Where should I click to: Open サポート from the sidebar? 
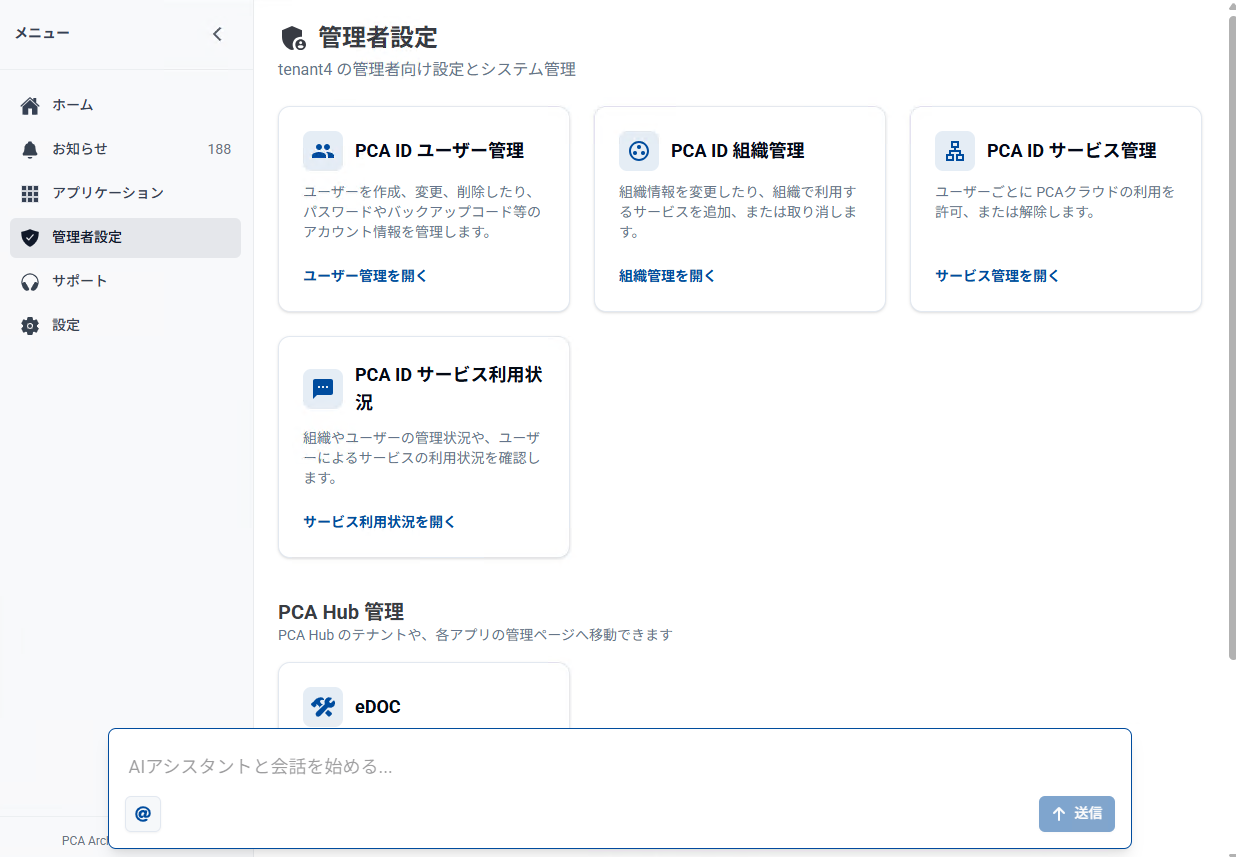pyautogui.click(x=79, y=281)
